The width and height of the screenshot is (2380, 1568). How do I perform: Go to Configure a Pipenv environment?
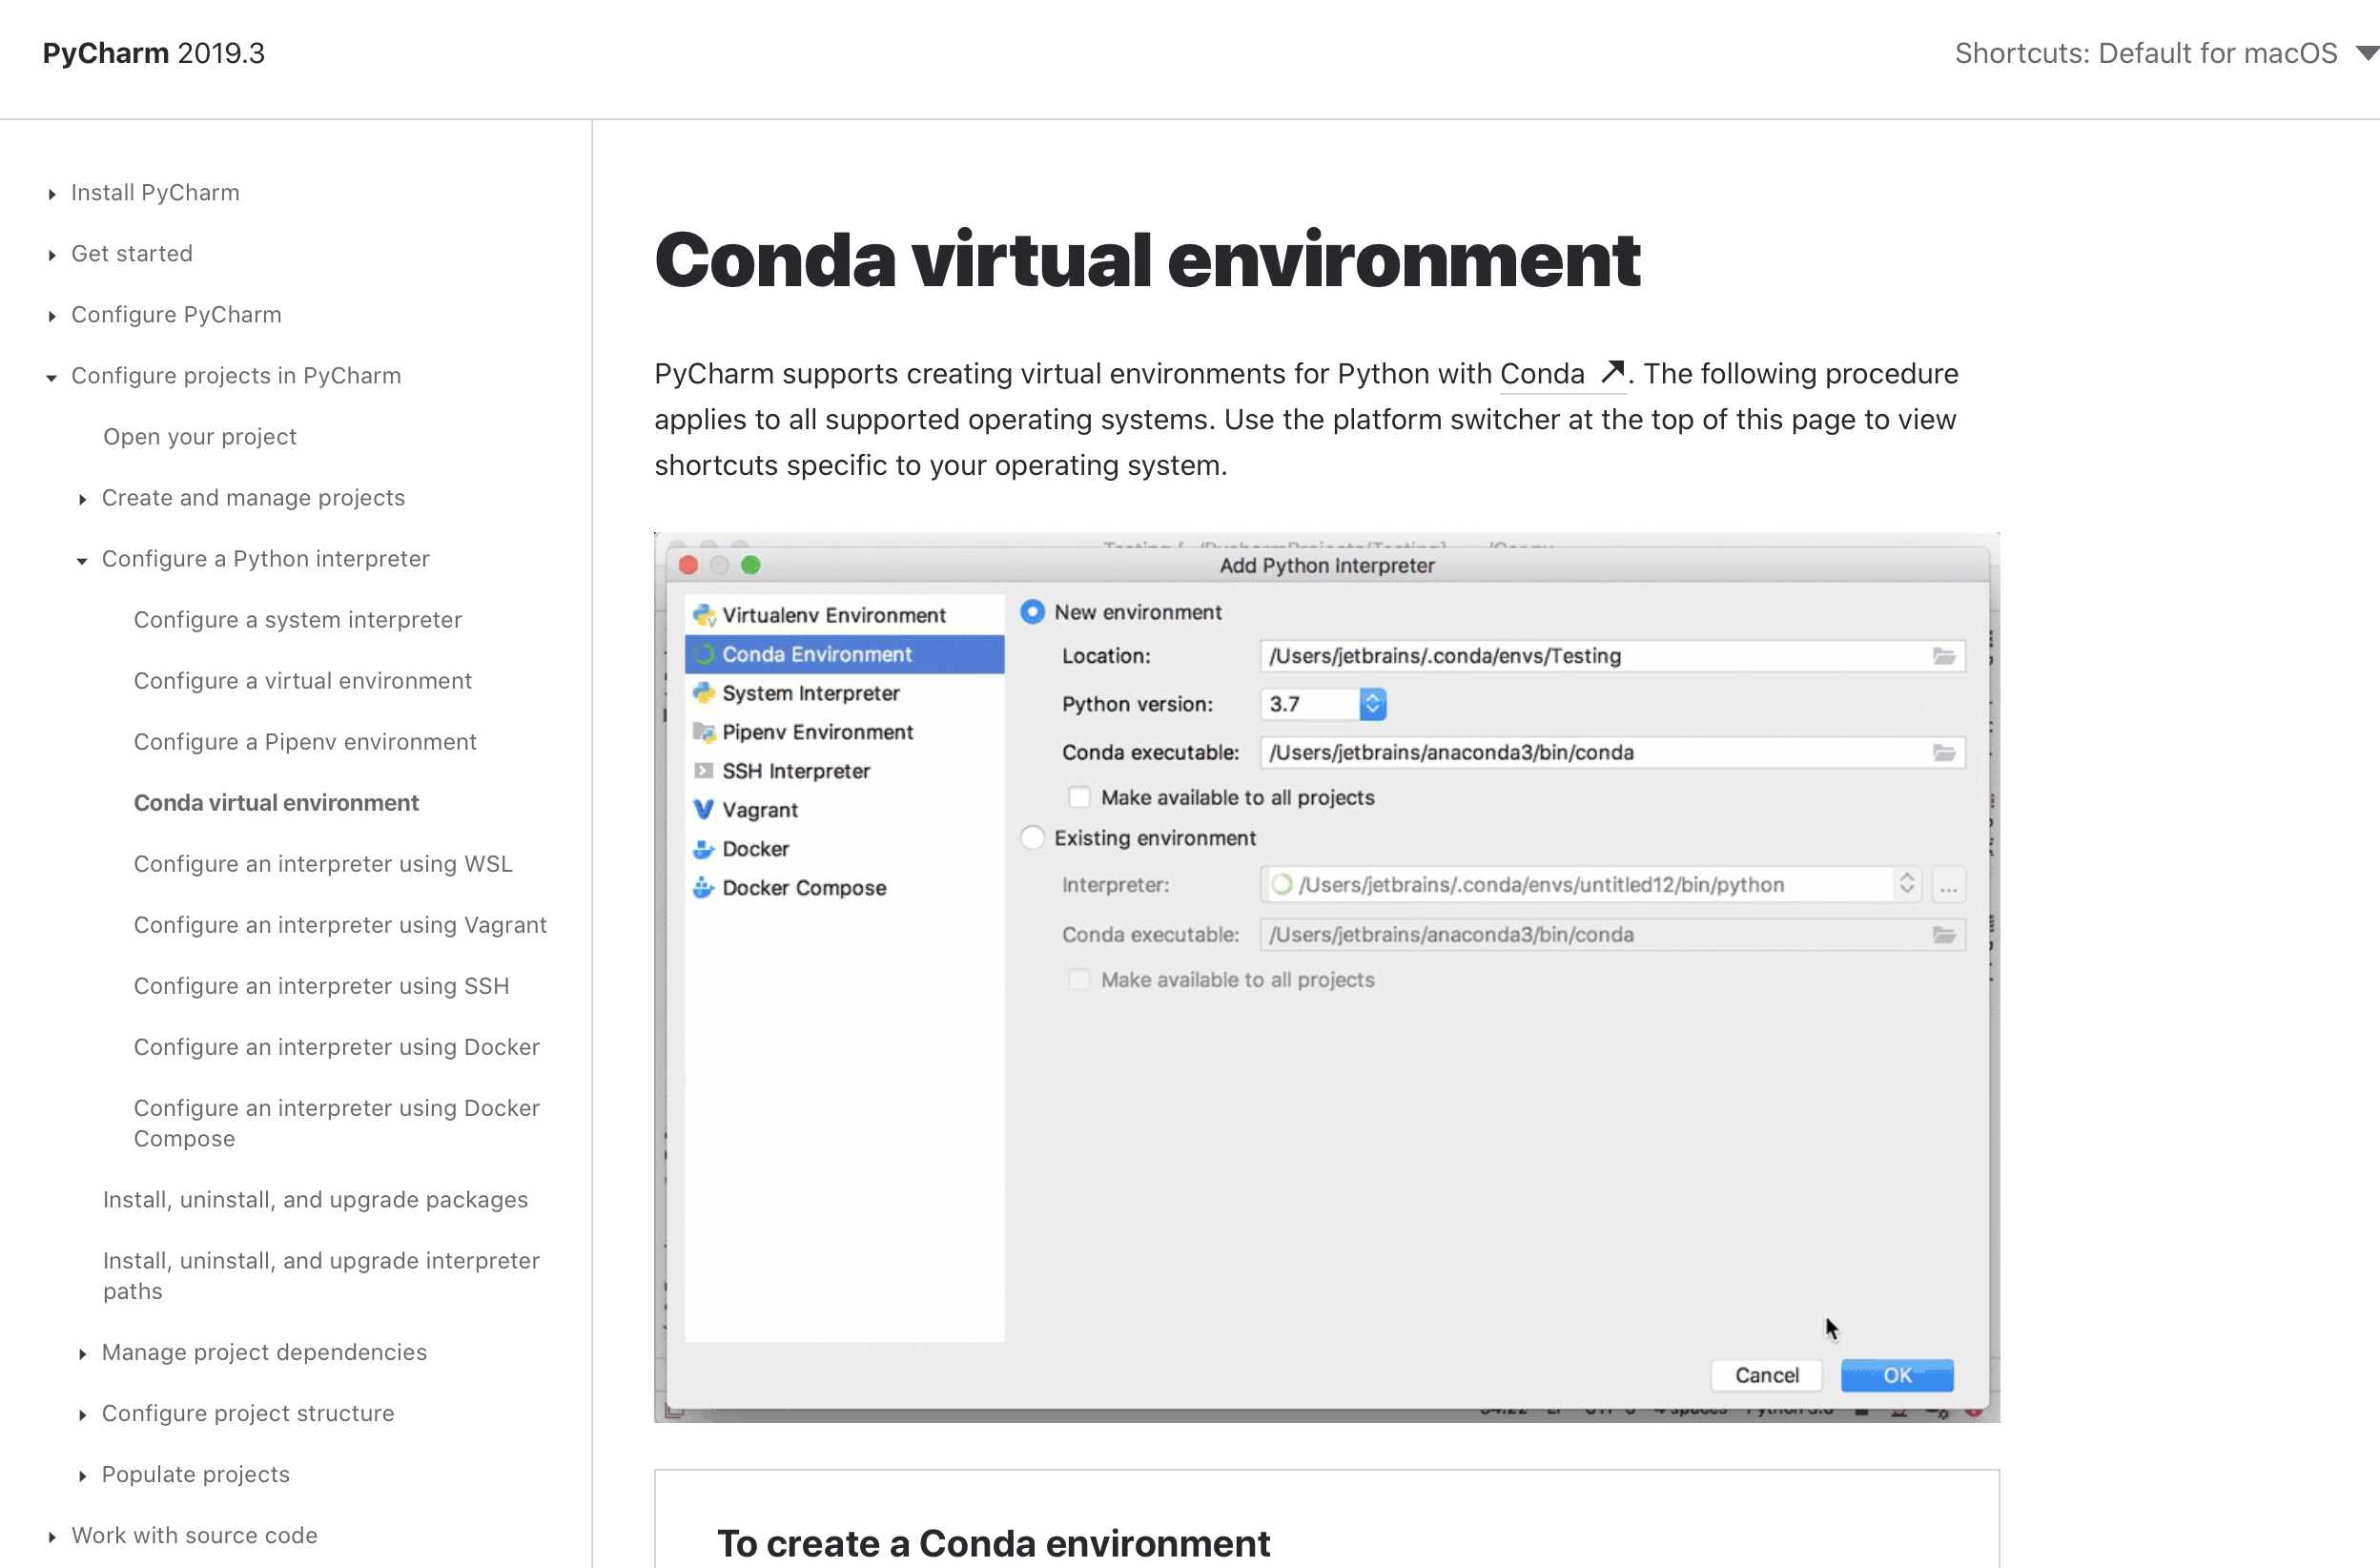(305, 742)
